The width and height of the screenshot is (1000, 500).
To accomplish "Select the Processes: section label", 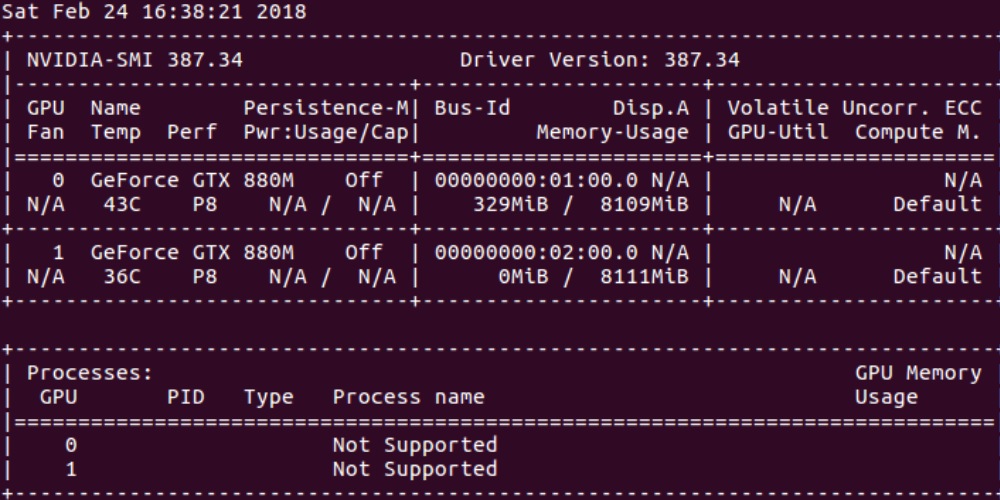I will 89,373.
